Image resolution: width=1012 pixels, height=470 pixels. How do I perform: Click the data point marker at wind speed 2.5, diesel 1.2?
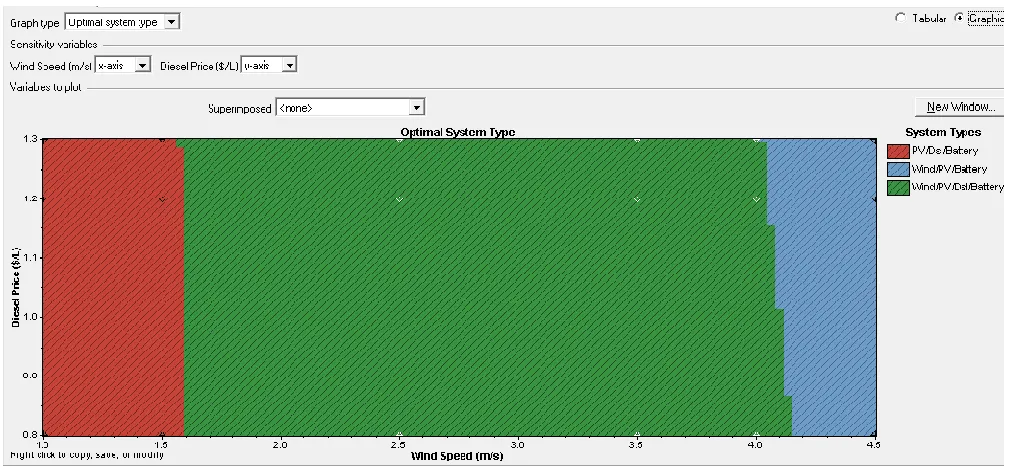(400, 199)
